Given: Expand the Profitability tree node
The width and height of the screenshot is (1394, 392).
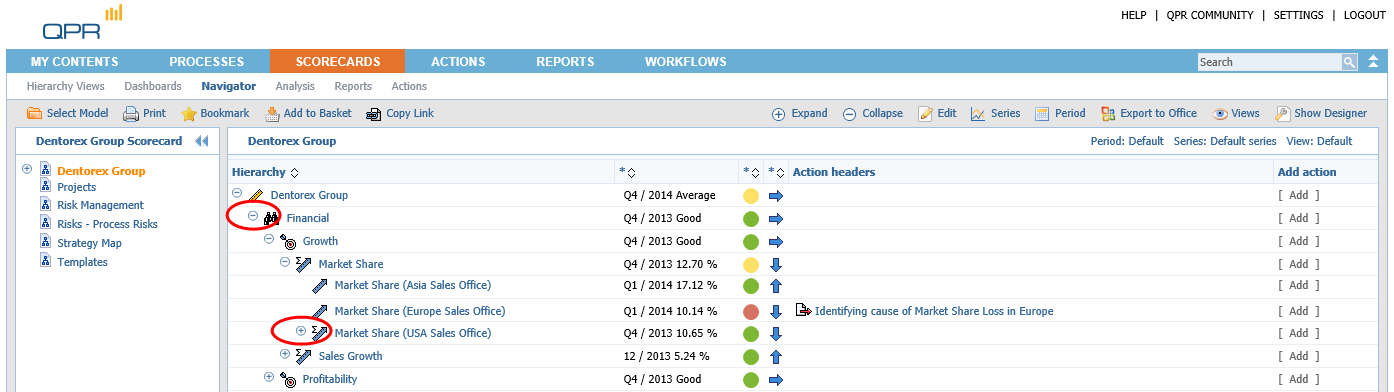Looking at the screenshot, I should [x=269, y=377].
